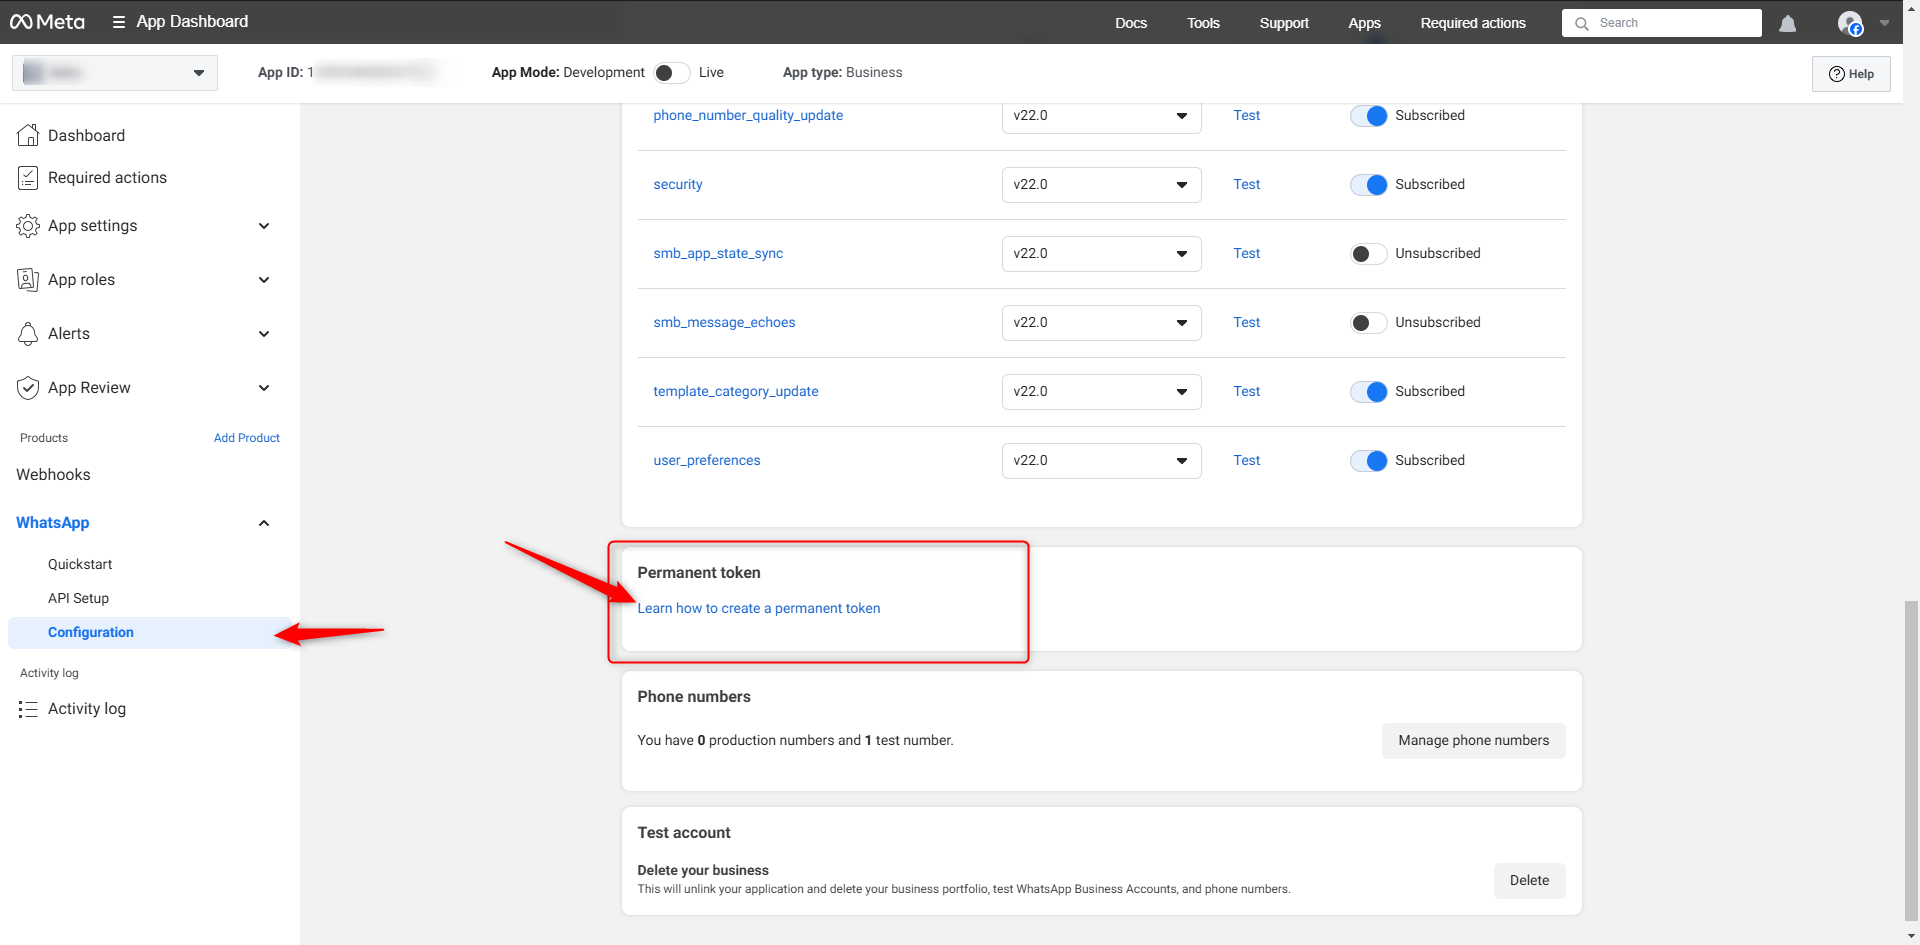
Task: Open Tools in top navigation
Action: click(1203, 23)
